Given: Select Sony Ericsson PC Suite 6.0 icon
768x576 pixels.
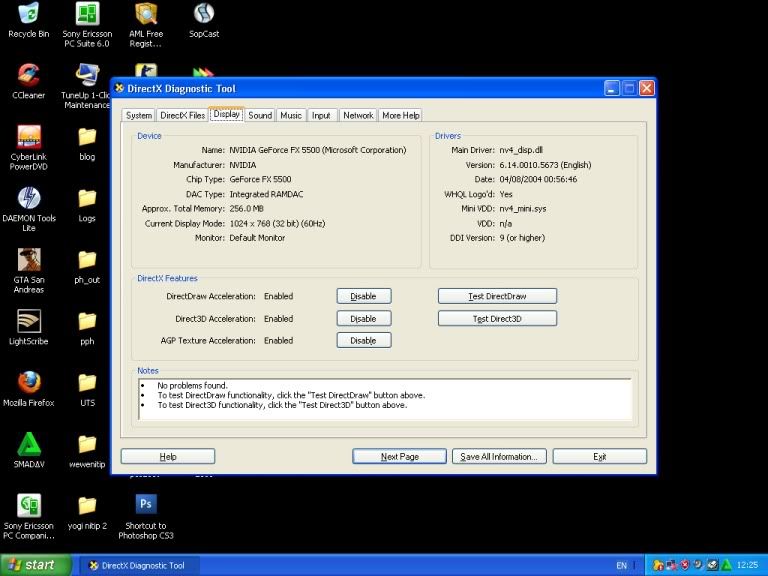Looking at the screenshot, I should coord(87,24).
